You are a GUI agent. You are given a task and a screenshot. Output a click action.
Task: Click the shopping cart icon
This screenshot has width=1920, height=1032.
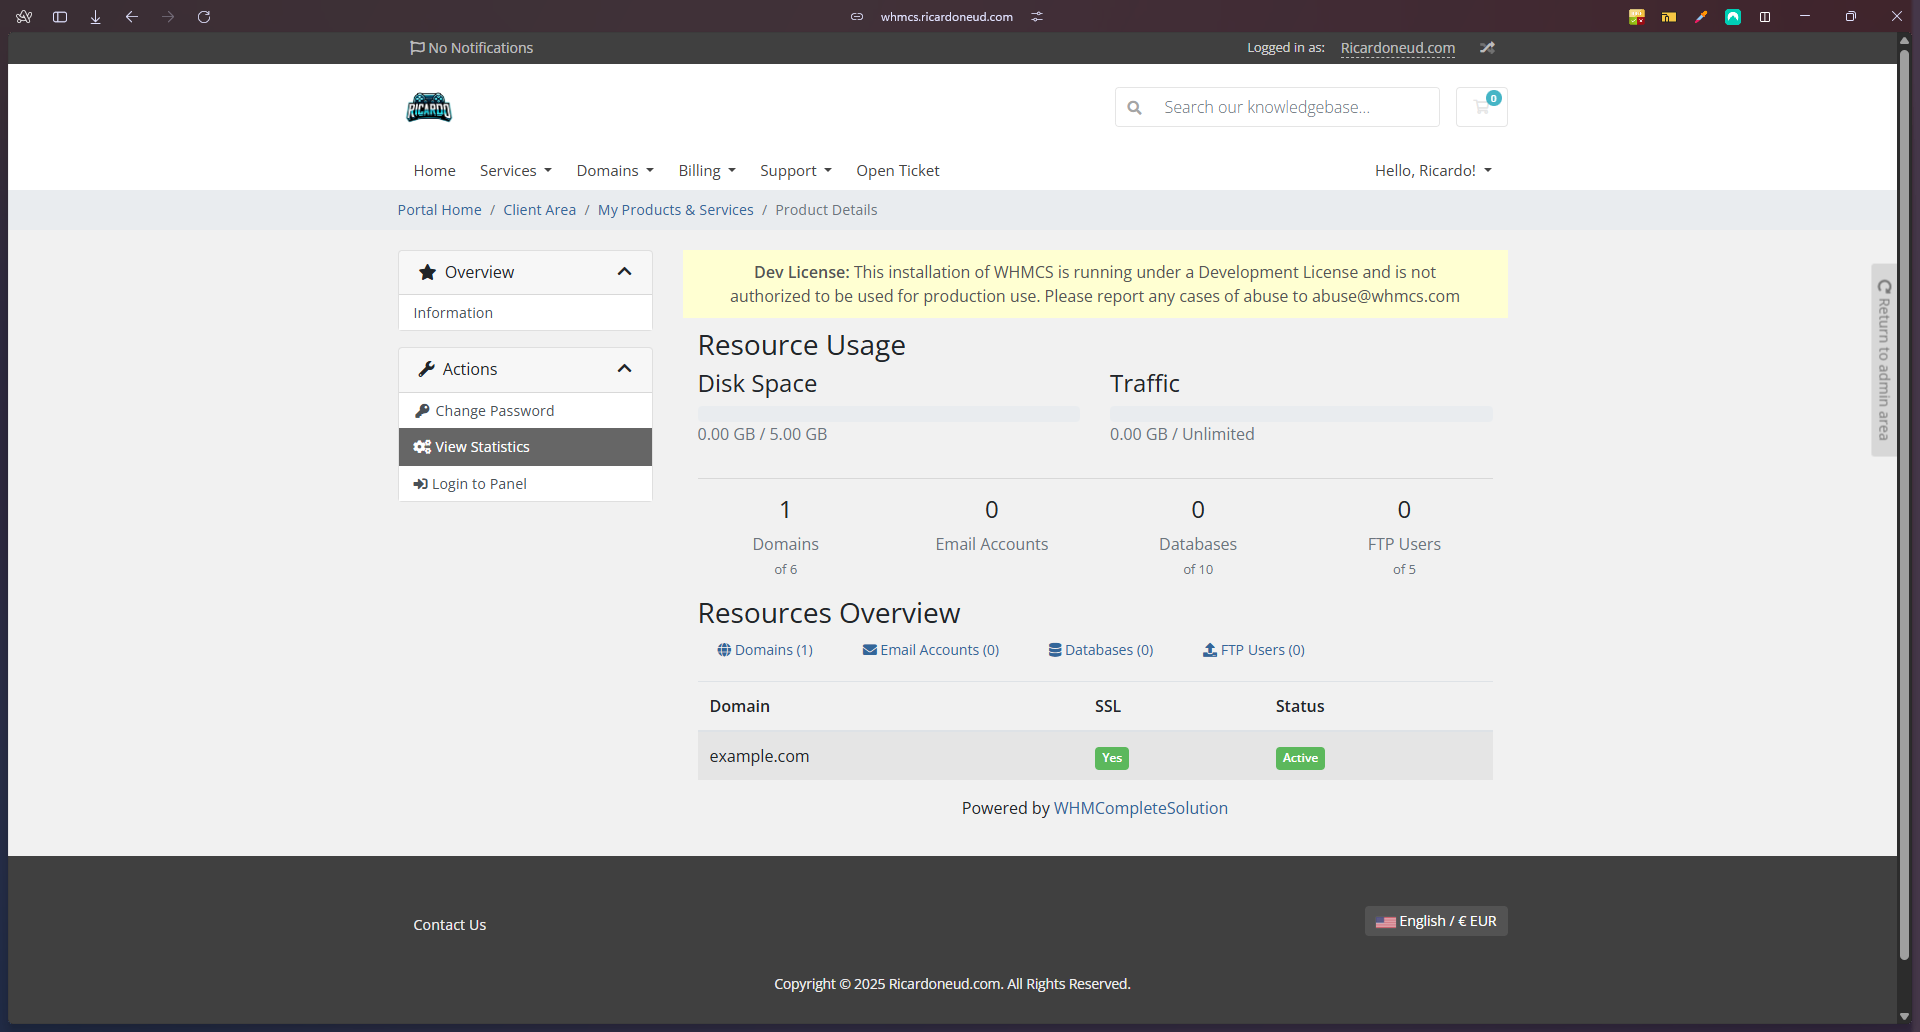pyautogui.click(x=1481, y=107)
